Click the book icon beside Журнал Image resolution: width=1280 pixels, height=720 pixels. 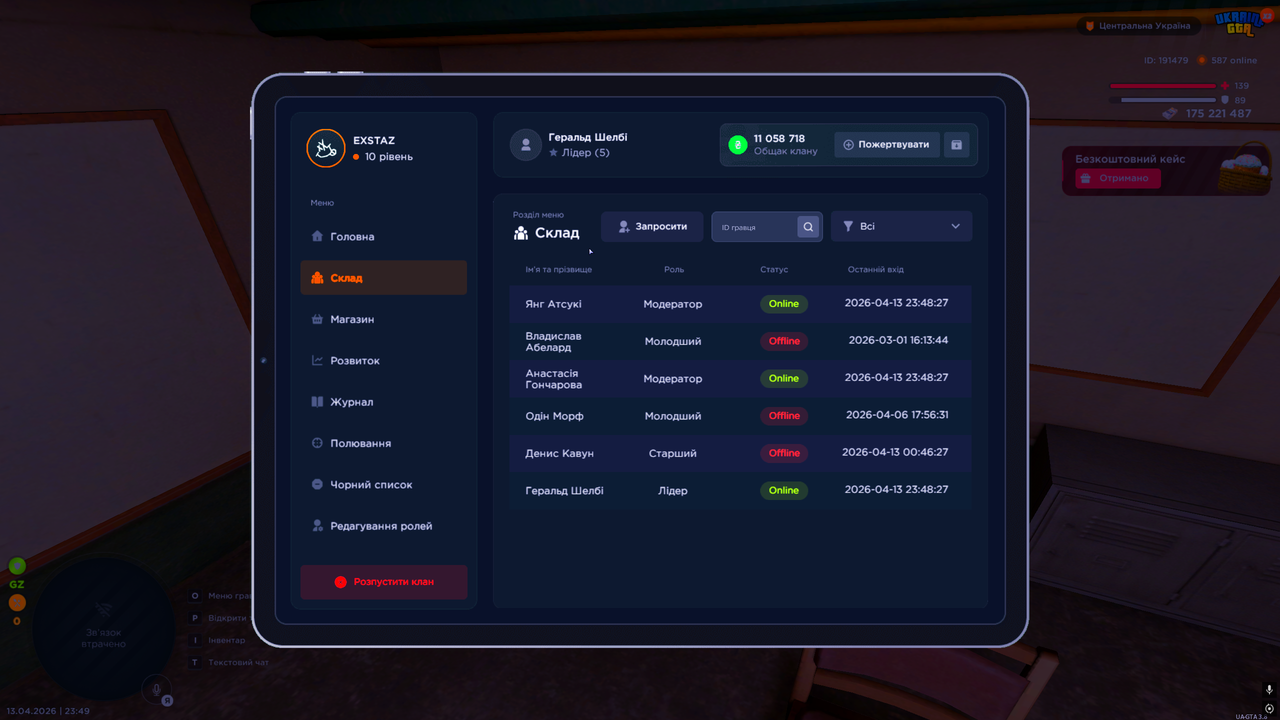tap(318, 402)
